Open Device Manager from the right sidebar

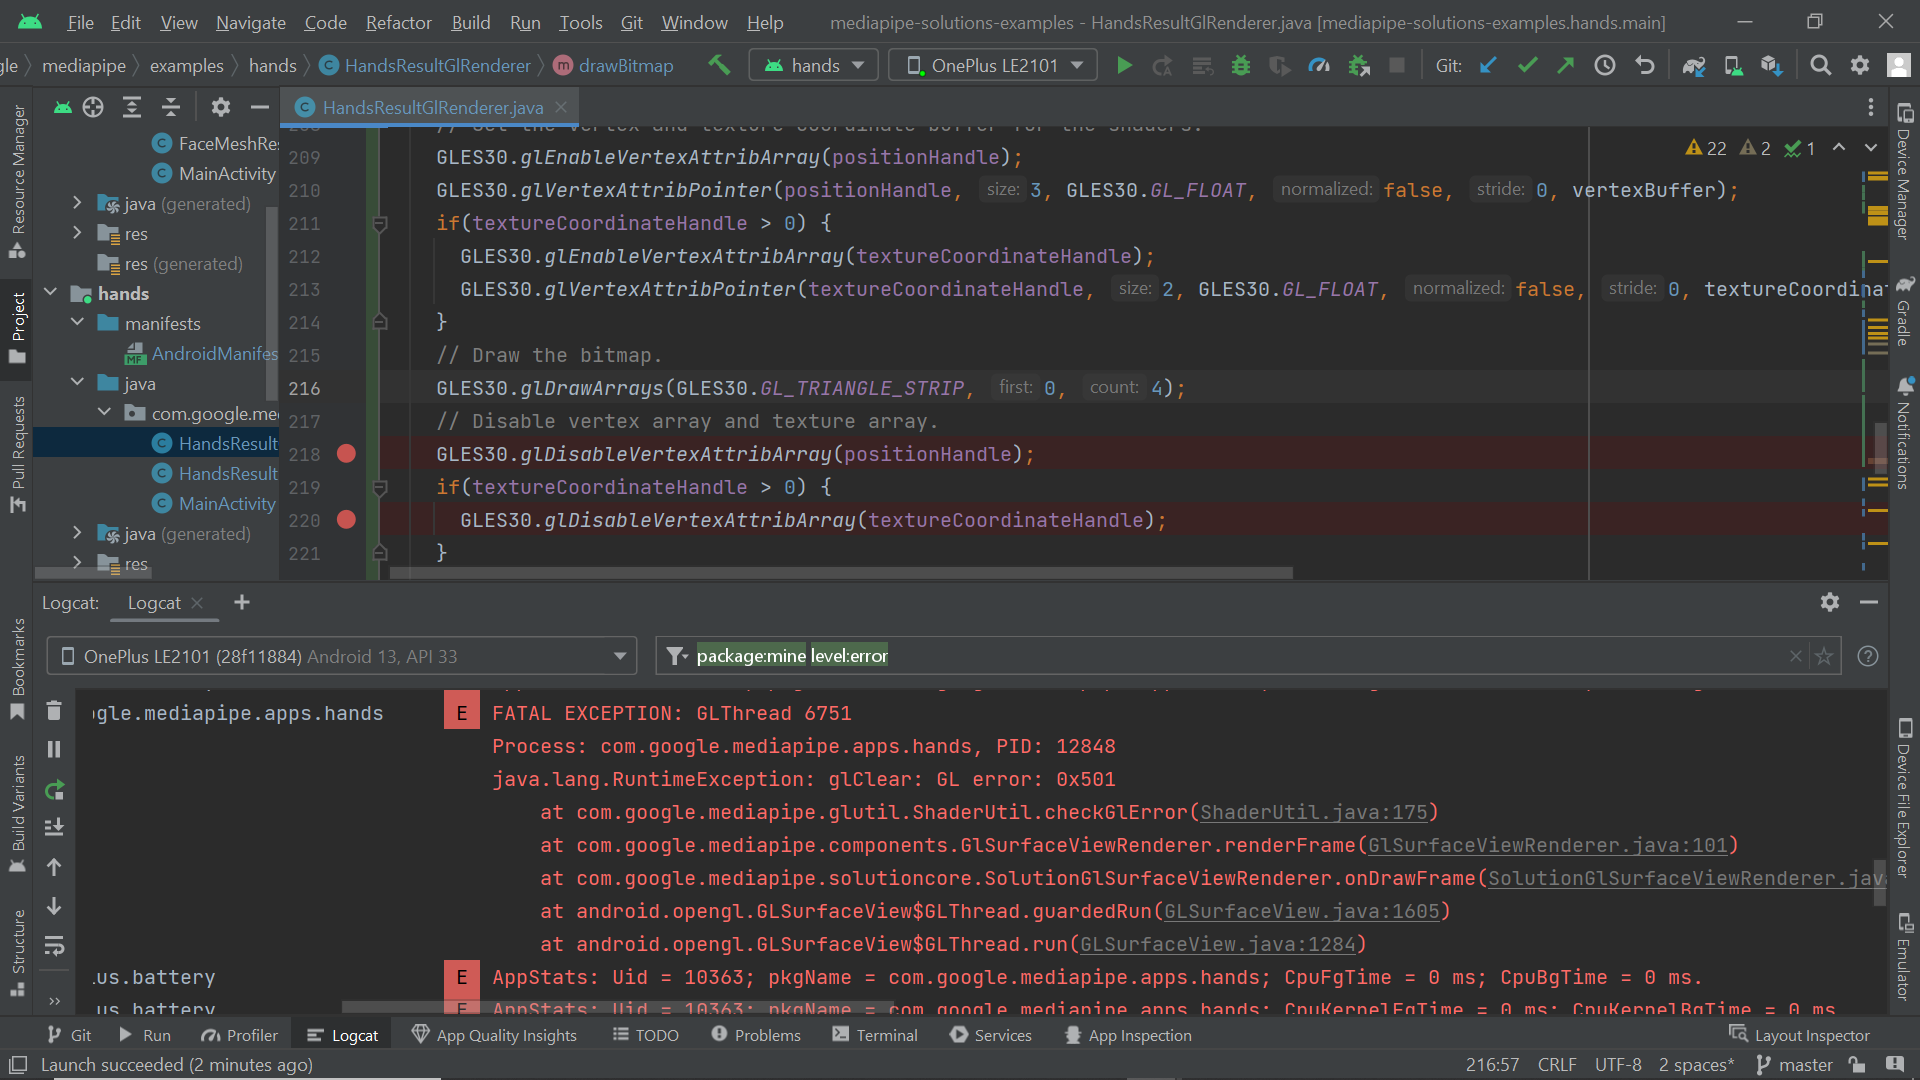tap(1904, 180)
